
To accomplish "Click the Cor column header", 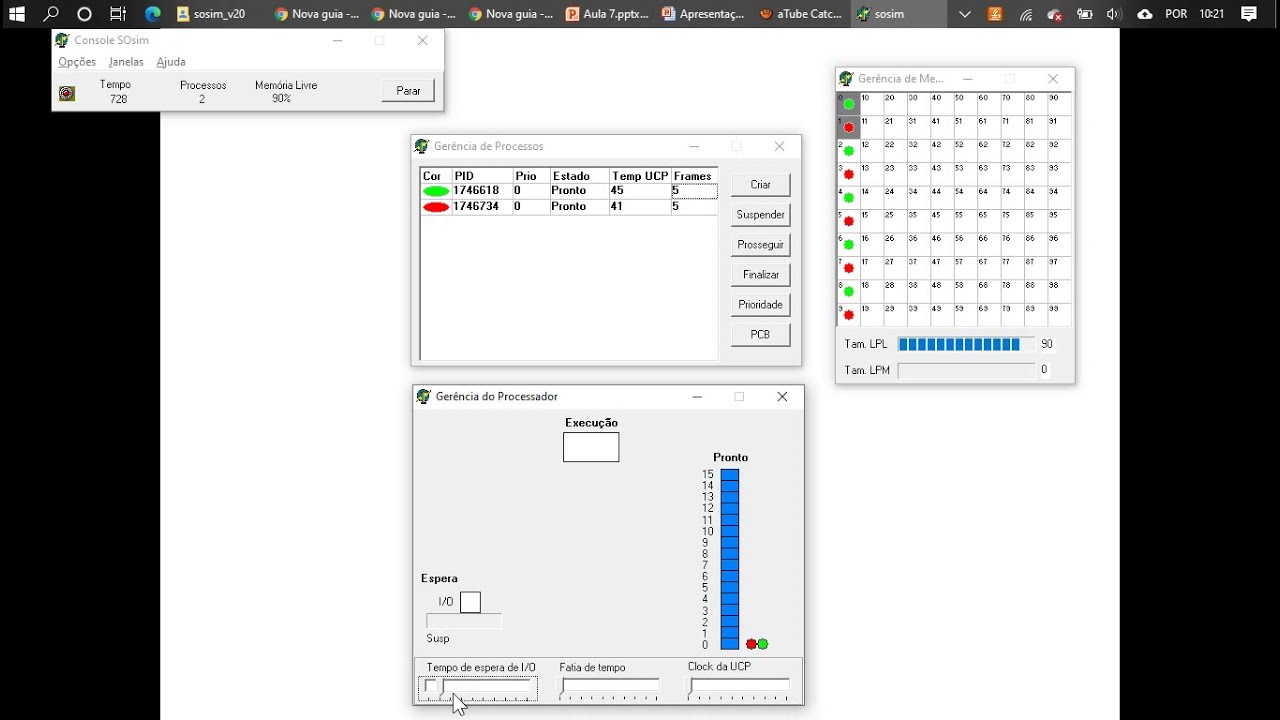I will tap(436, 176).
